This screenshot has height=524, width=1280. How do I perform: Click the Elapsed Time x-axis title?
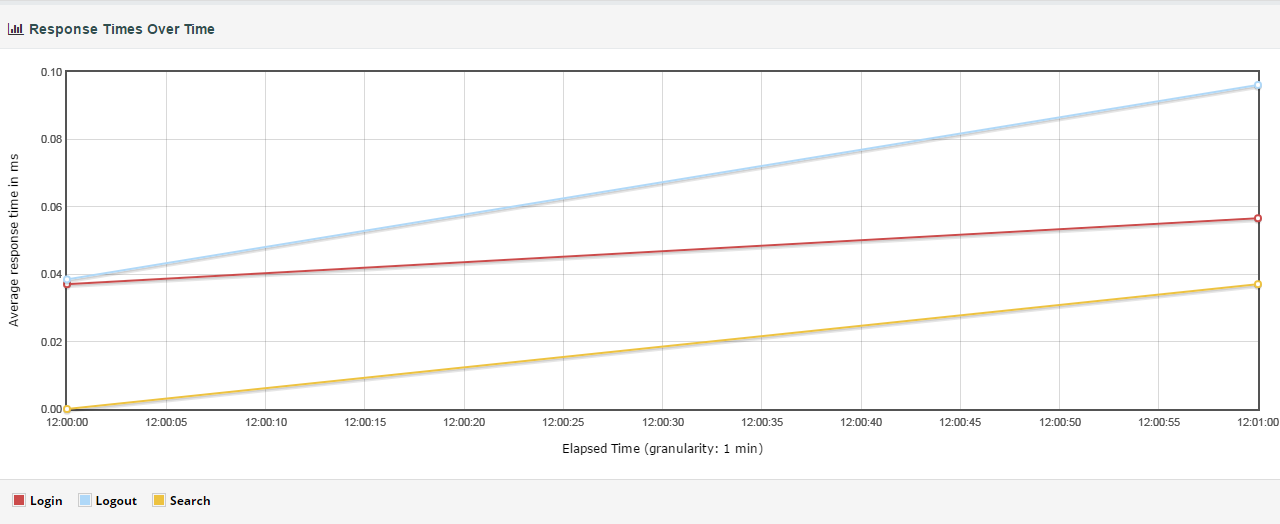[x=662, y=449]
